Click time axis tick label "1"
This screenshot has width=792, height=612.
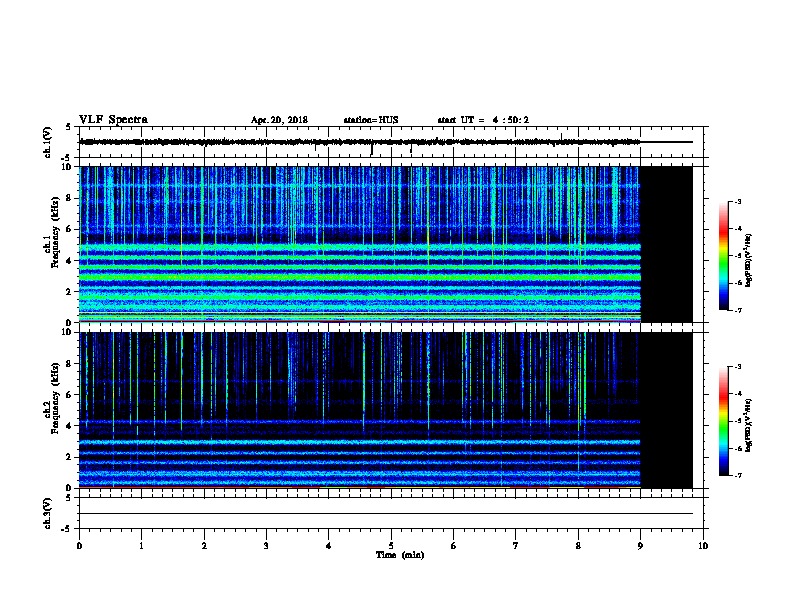click(141, 545)
